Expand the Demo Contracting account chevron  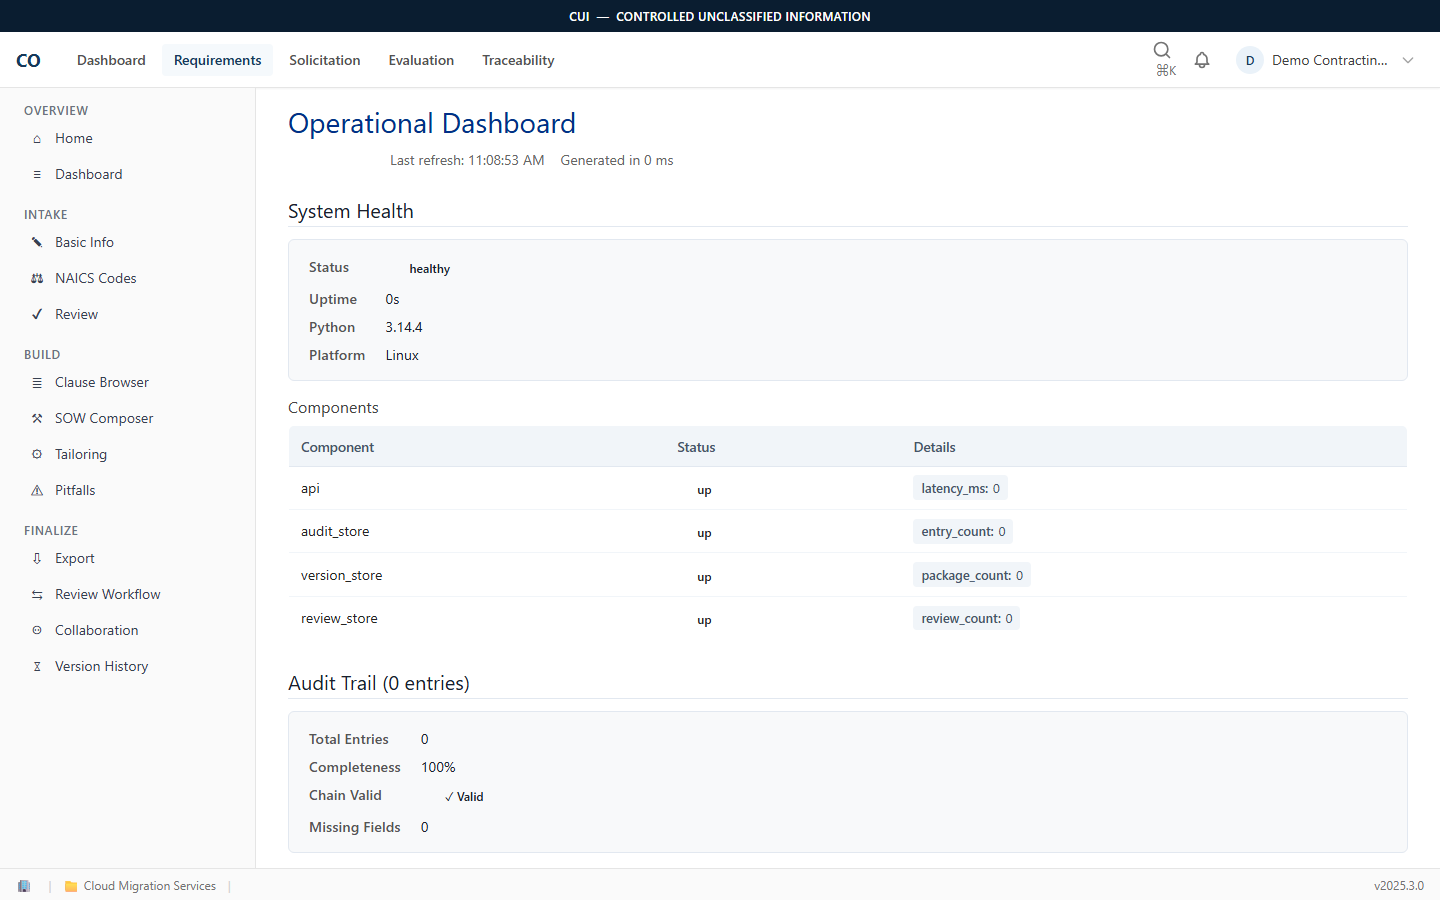pyautogui.click(x=1408, y=60)
